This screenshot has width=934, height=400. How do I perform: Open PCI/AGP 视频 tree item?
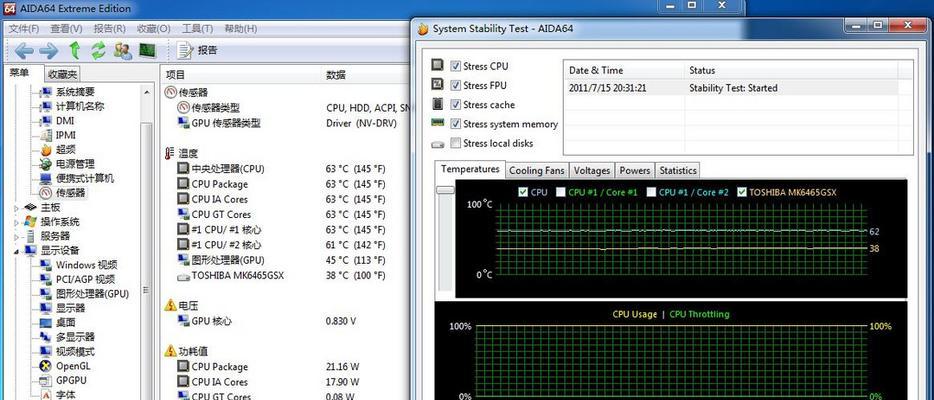(x=85, y=279)
